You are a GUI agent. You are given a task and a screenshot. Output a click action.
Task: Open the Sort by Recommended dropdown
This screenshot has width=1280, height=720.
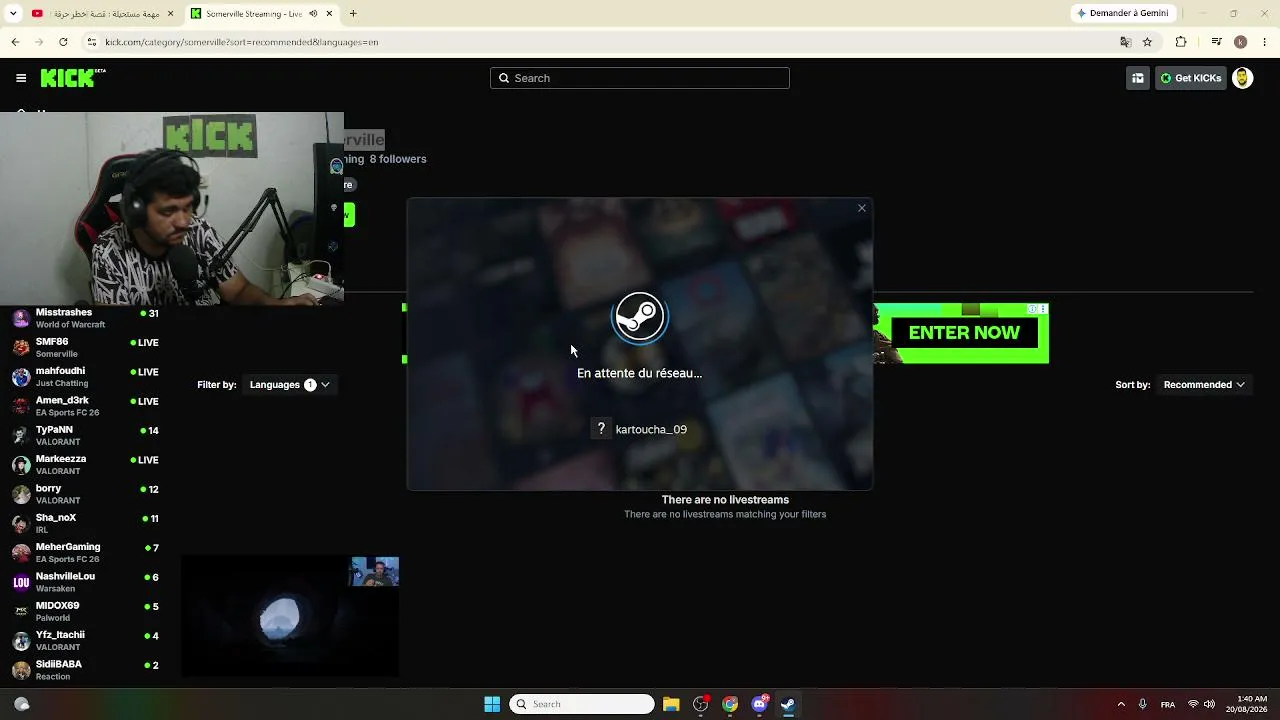pyautogui.click(x=1204, y=385)
